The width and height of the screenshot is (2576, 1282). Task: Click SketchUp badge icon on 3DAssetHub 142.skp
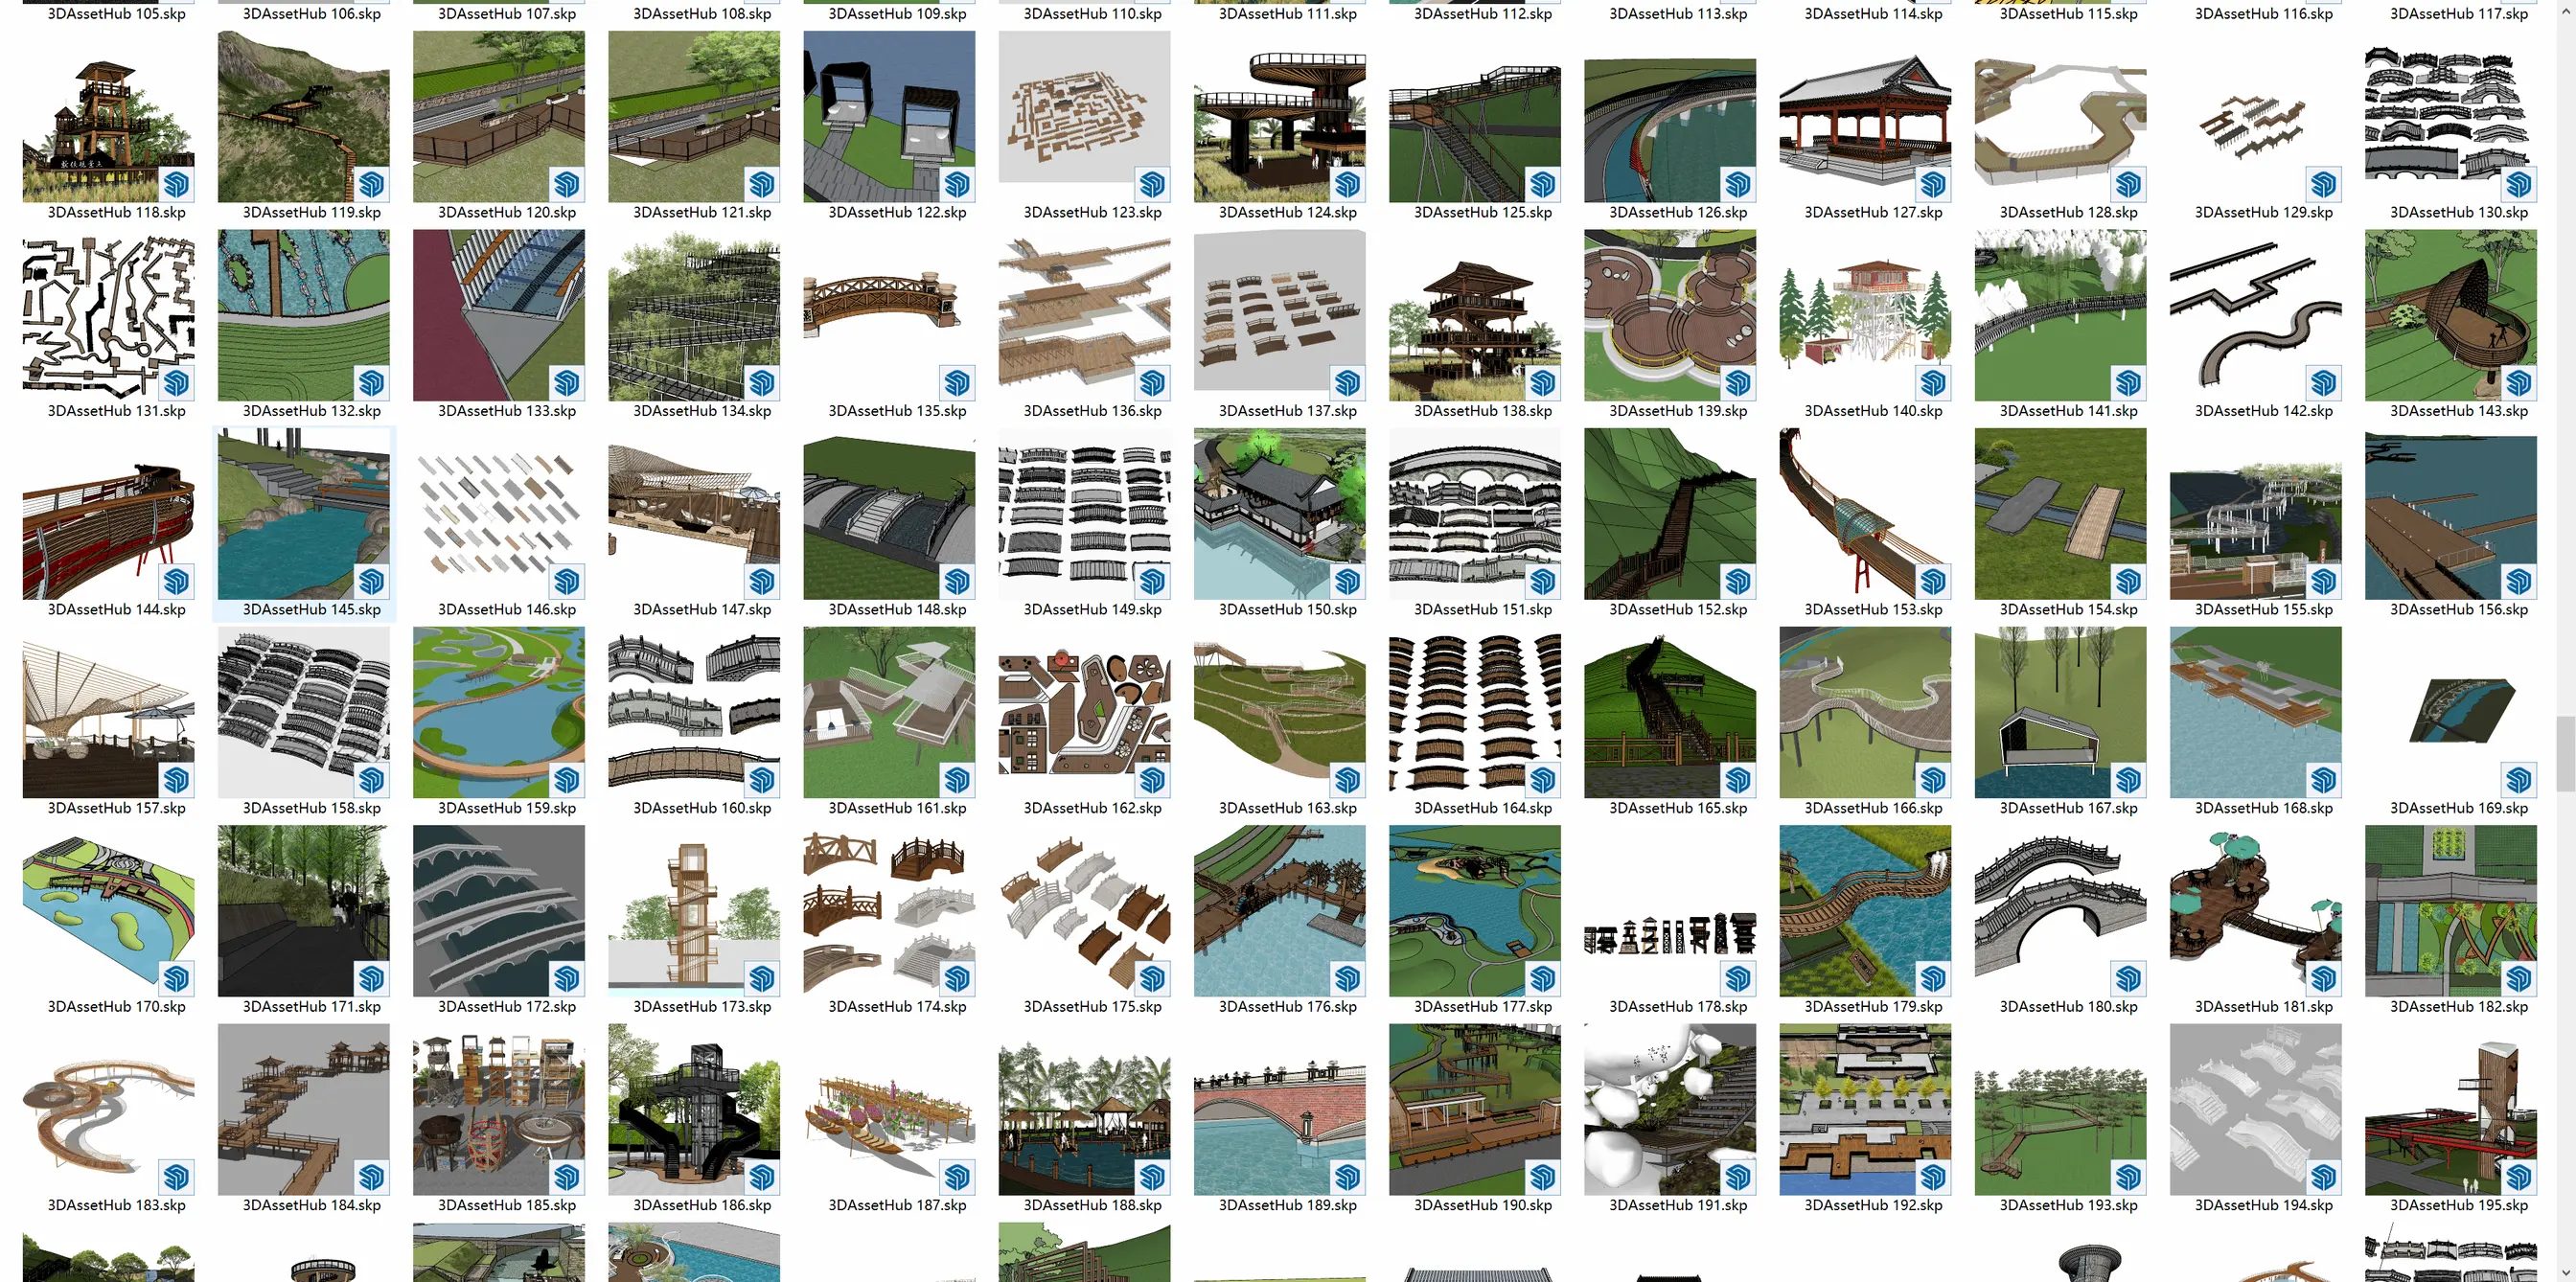pyautogui.click(x=2323, y=383)
